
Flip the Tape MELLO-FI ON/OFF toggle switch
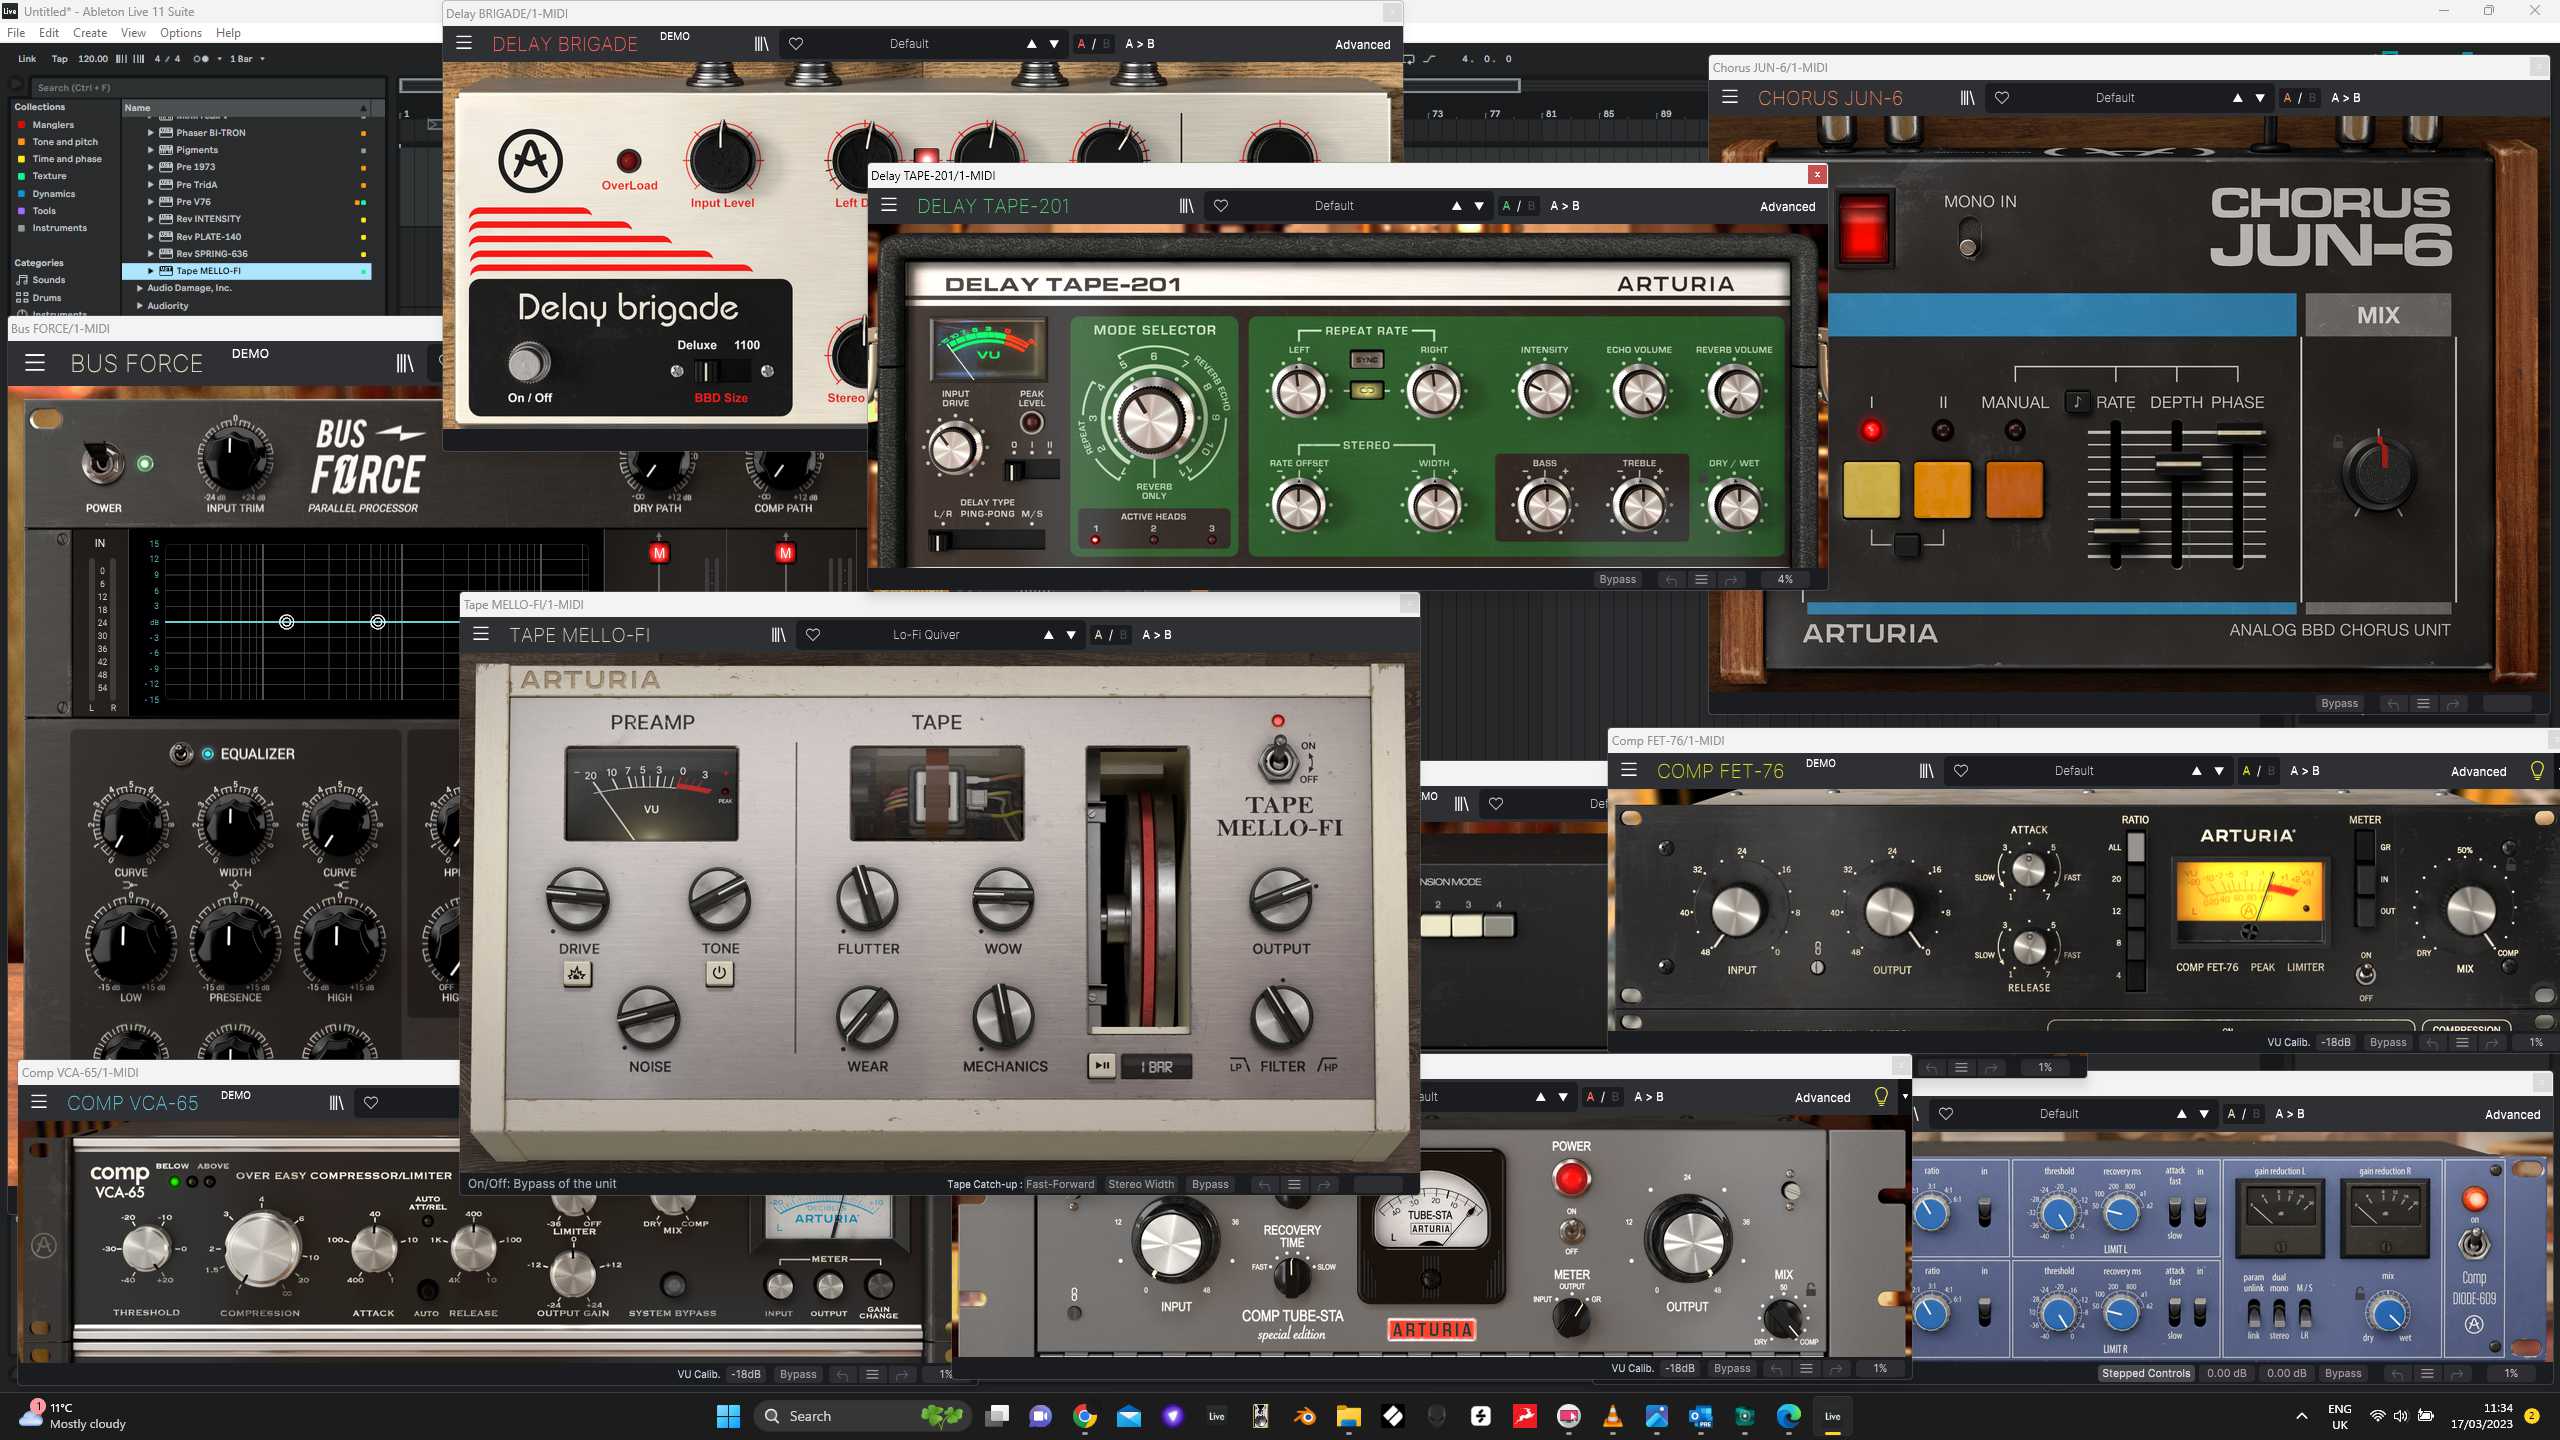[x=1277, y=761]
